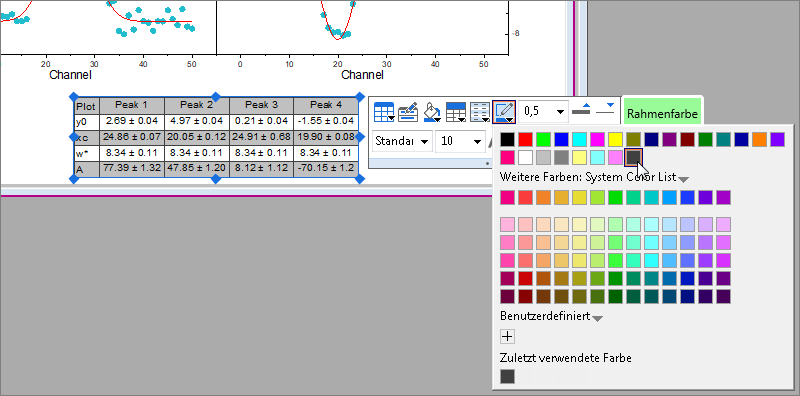The height and width of the screenshot is (396, 800).
Task: Open the table borders icon in mini toolbar
Action: coord(384,112)
